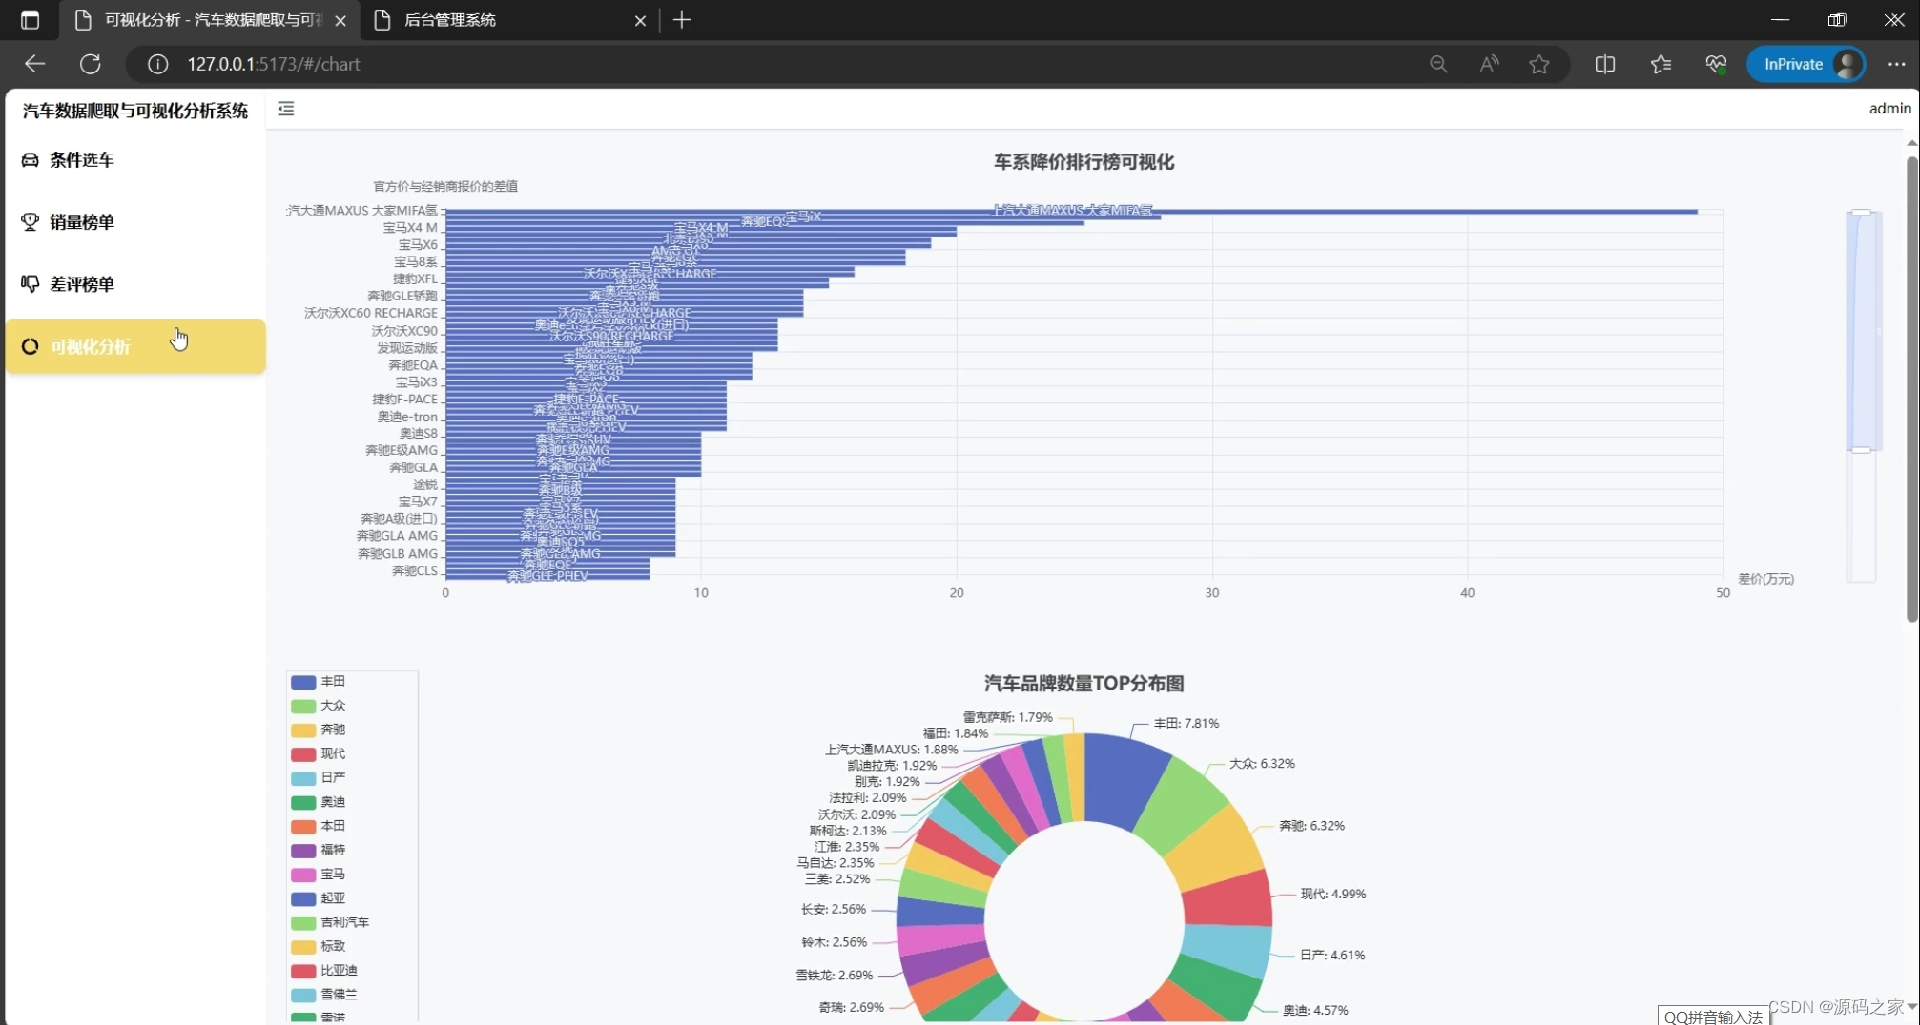The width and height of the screenshot is (1920, 1025).
Task: Toggle 奥迪 legend entry
Action: point(318,802)
